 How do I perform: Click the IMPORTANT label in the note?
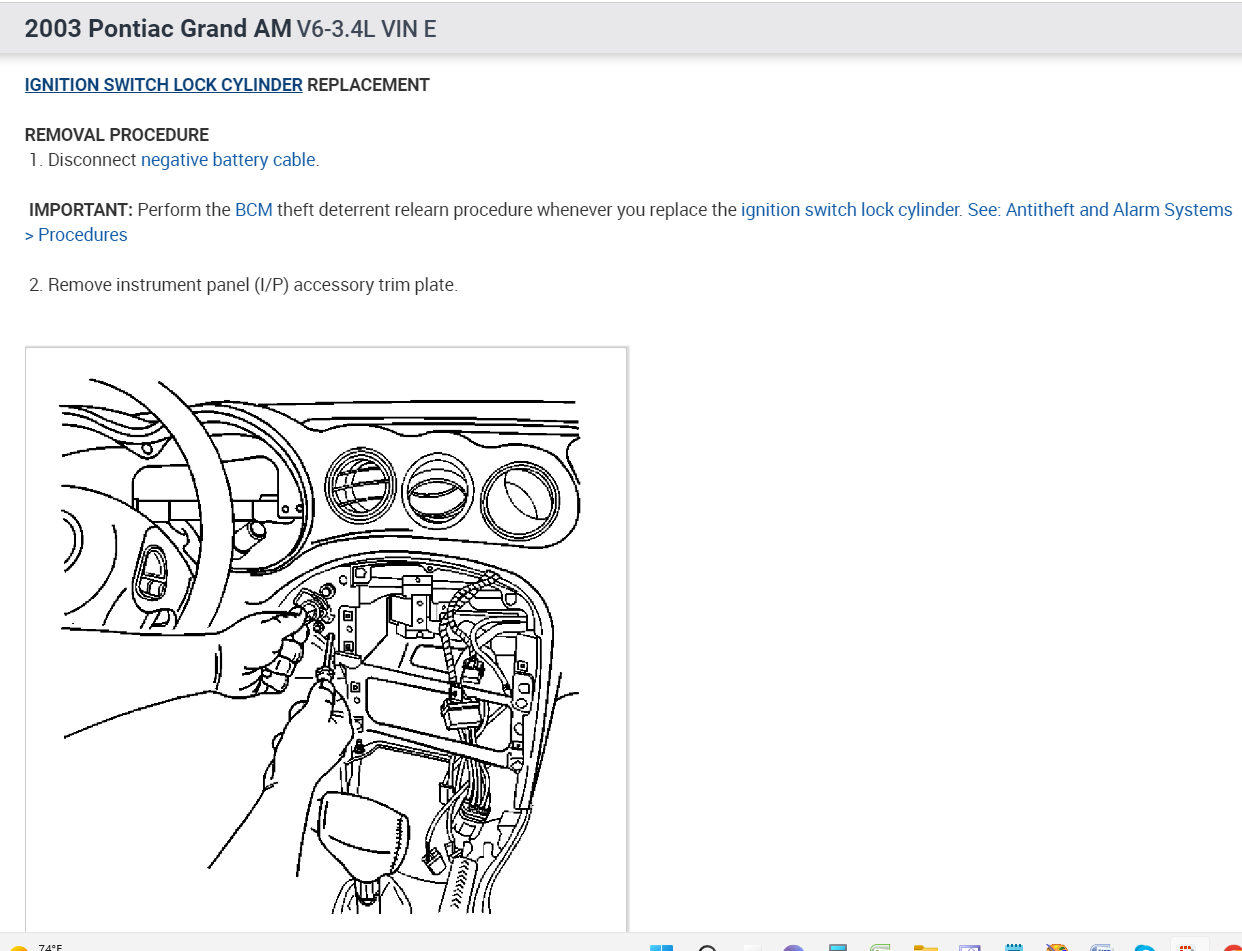tap(81, 210)
